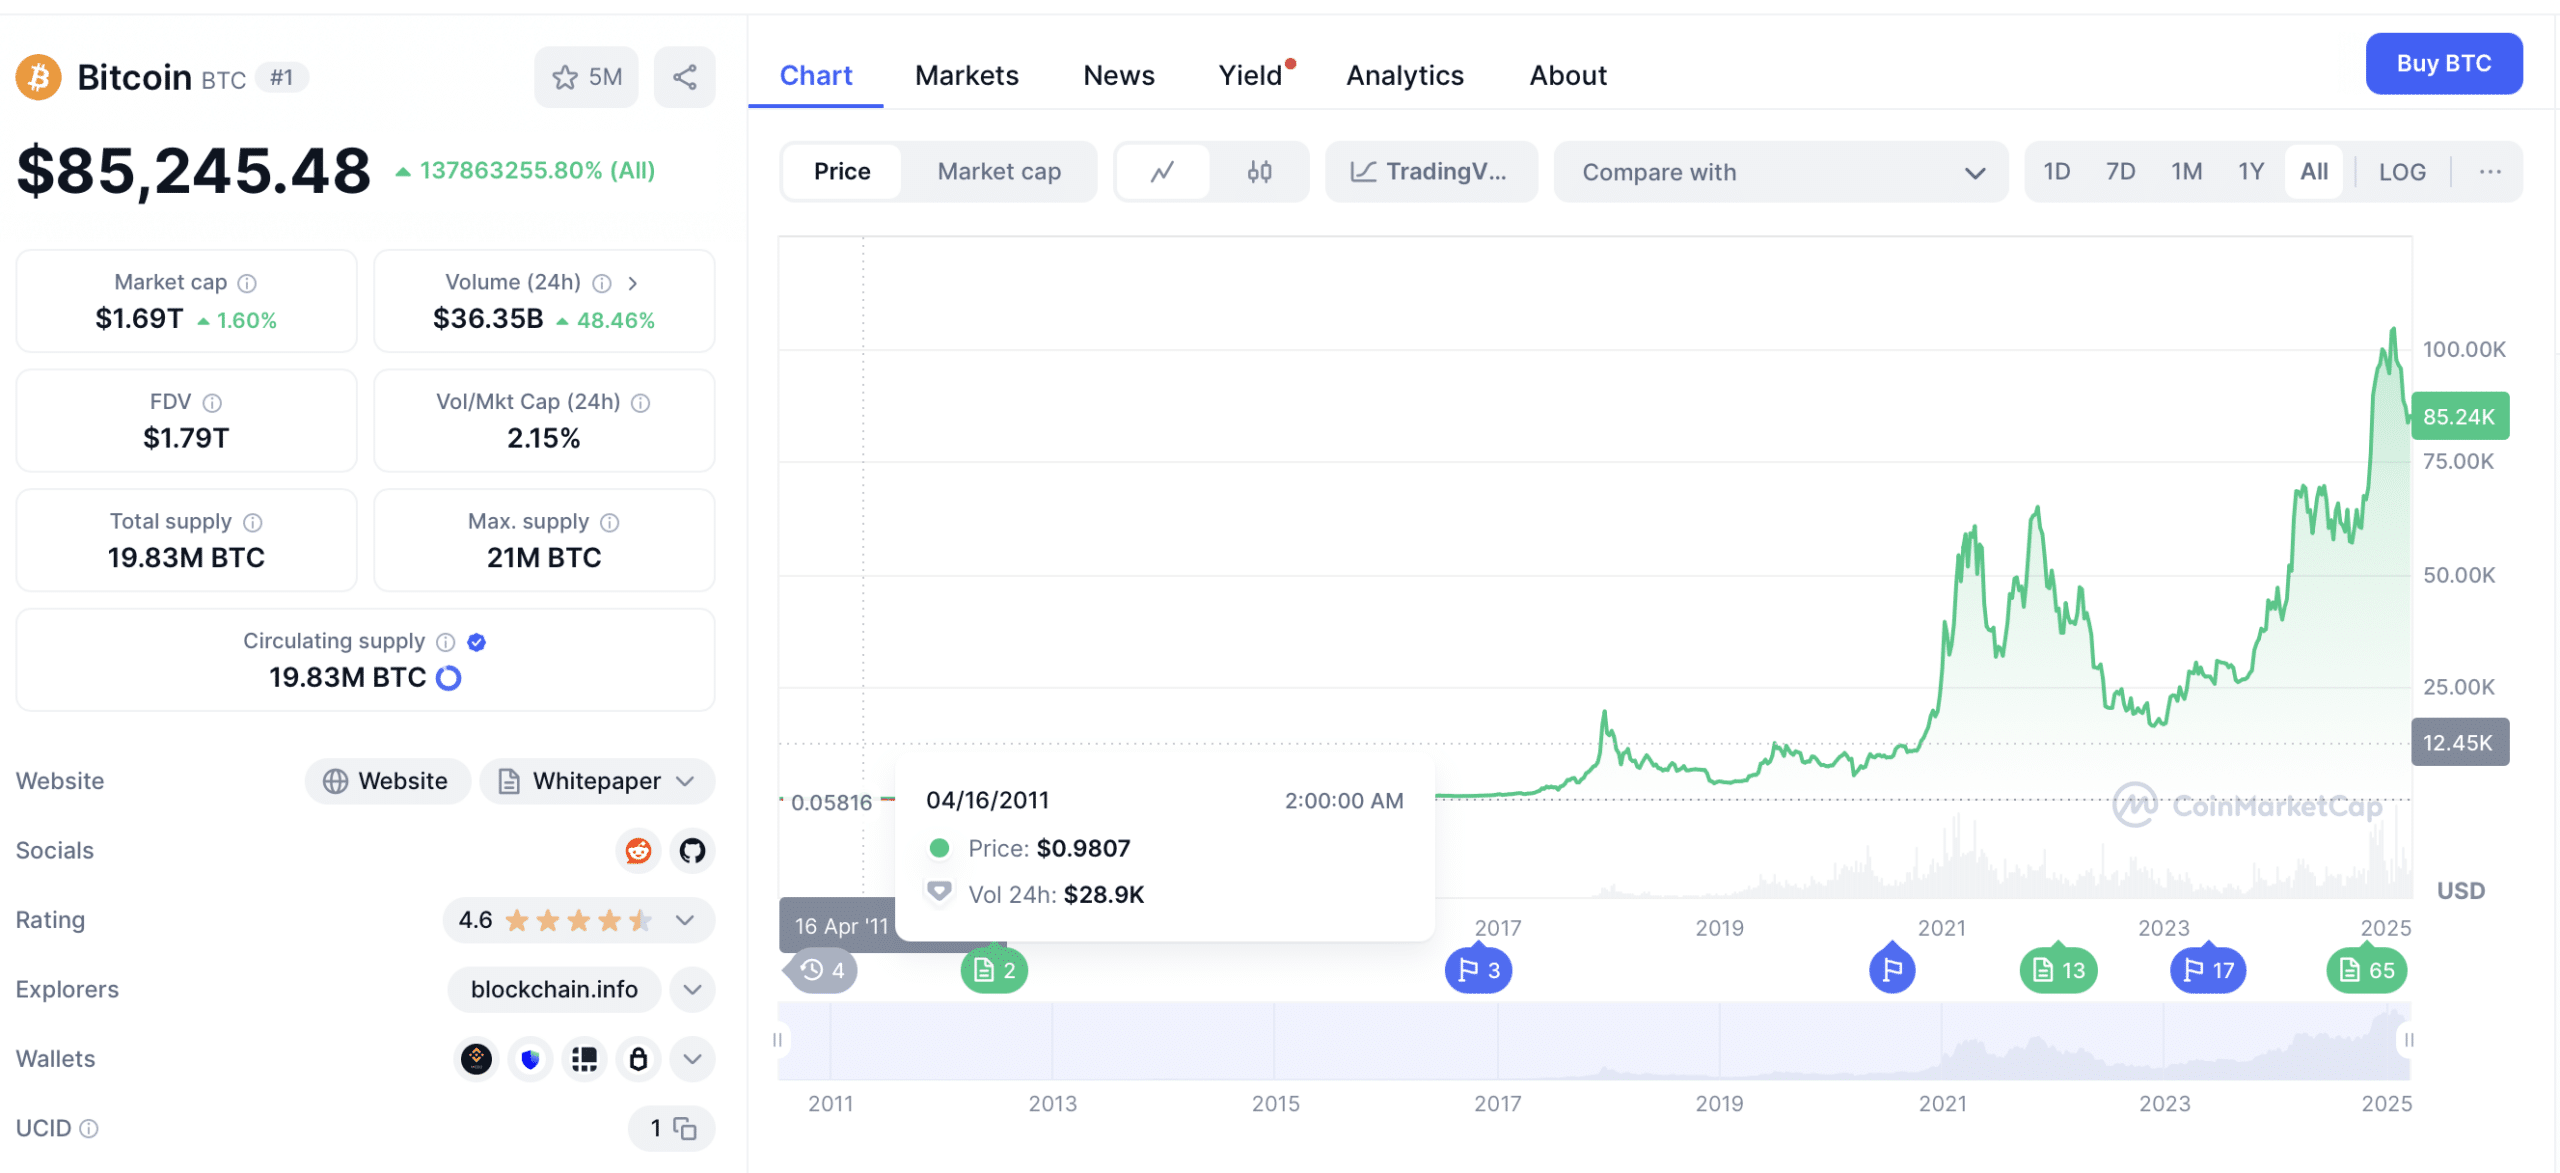Grab the left range slider handle
Screen dimensions: 2560x1173
point(777,1041)
